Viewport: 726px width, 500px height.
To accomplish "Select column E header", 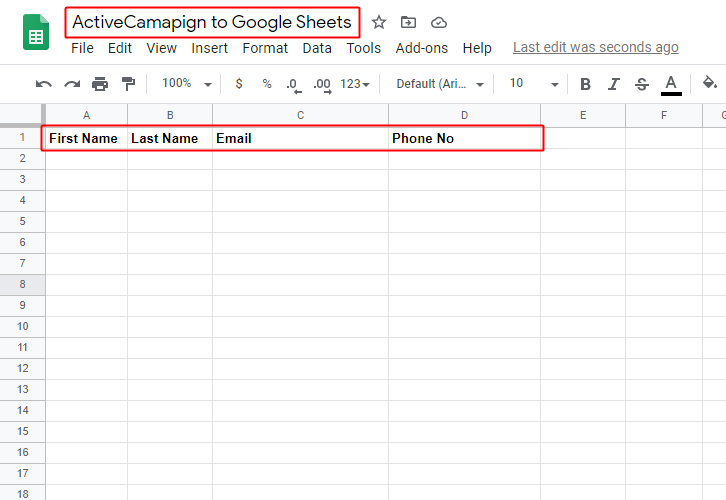I will [583, 115].
